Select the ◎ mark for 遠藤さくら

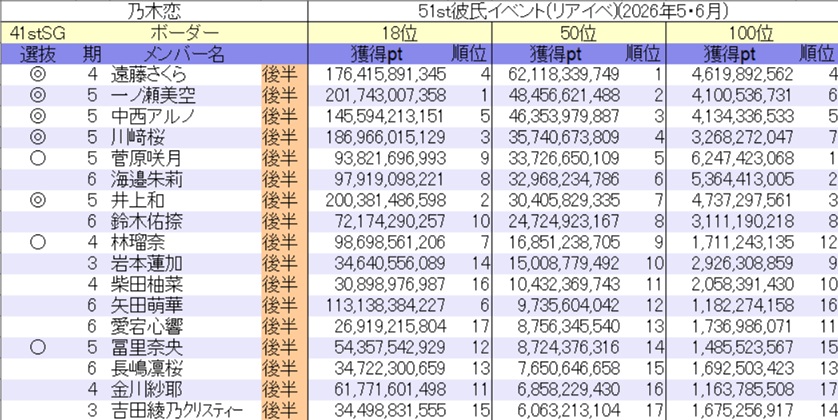click(38, 74)
